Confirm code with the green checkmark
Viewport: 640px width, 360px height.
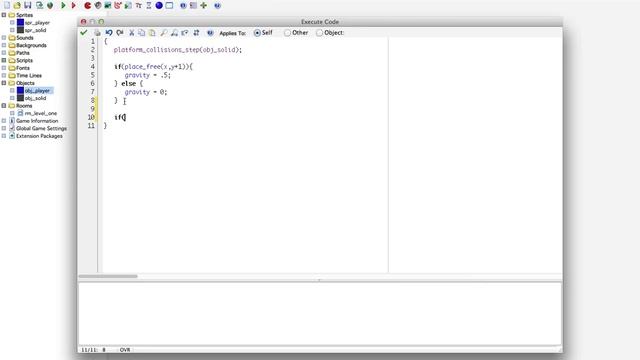tap(84, 32)
